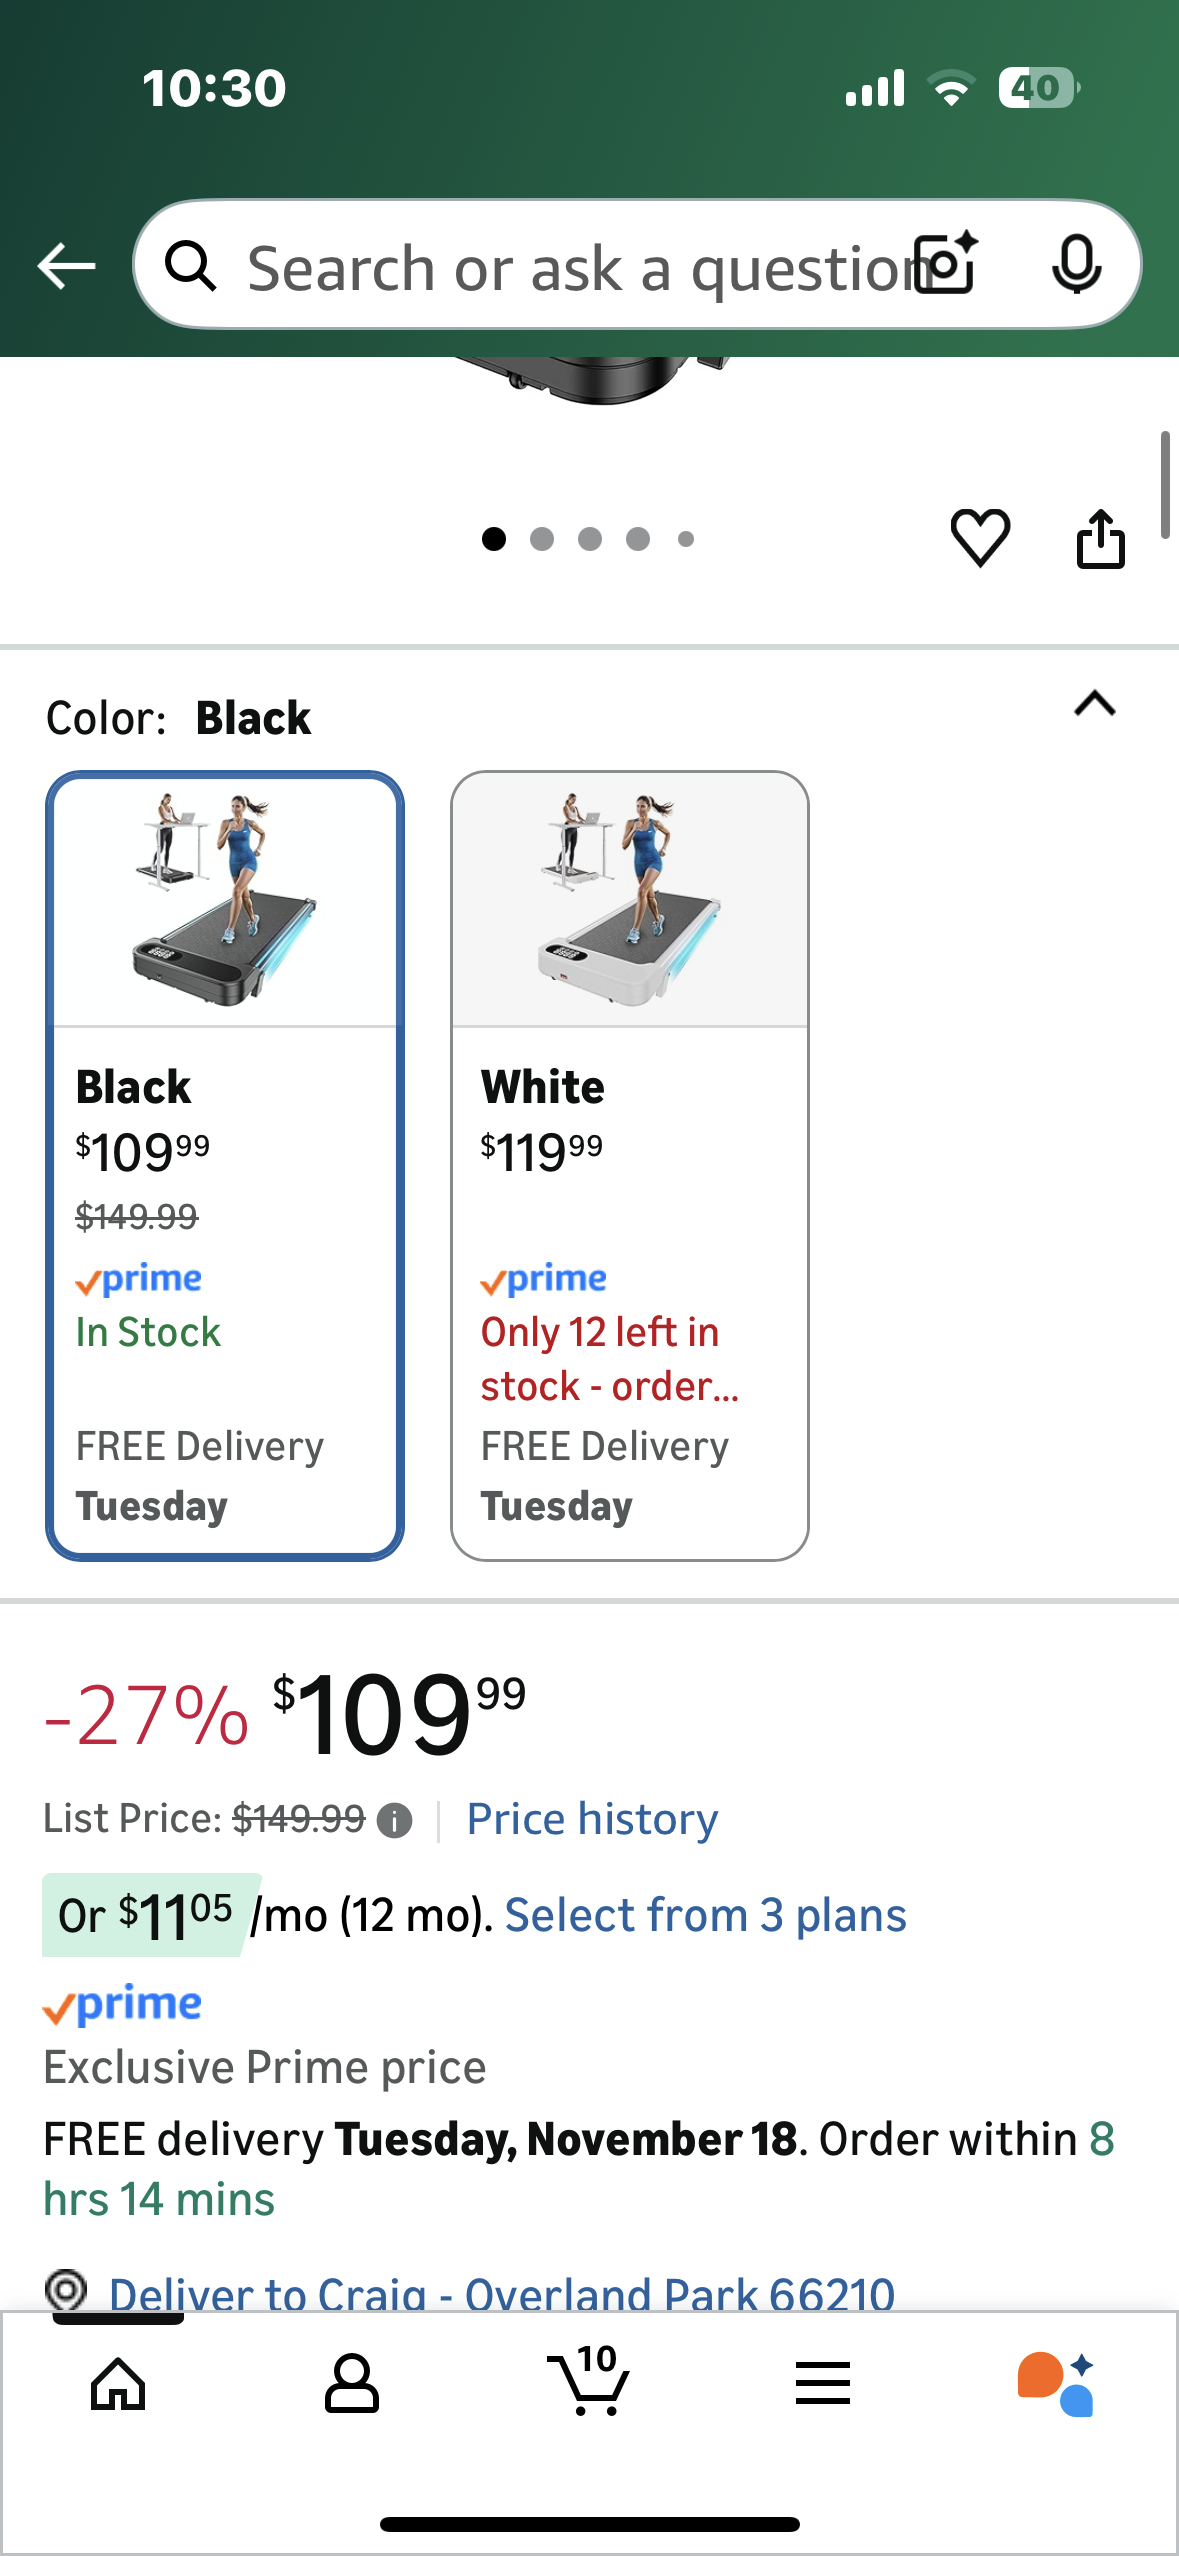Tap the search bar to ask a question
The image size is (1179, 2556).
[560, 265]
